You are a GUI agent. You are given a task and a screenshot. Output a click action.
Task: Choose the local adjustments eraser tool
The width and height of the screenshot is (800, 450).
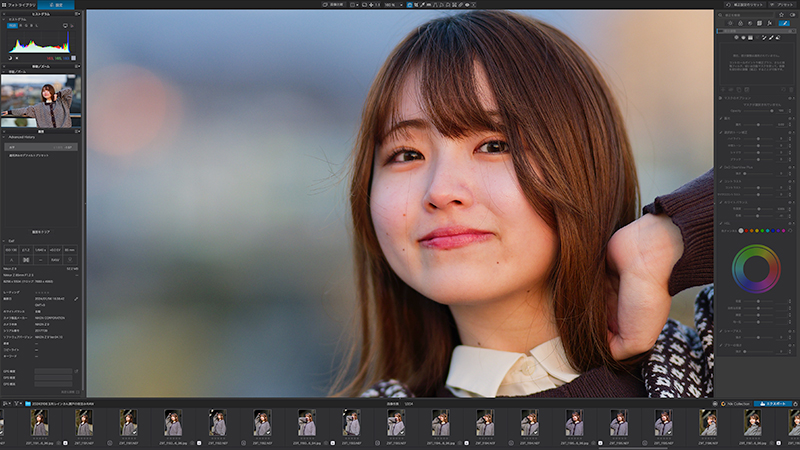[778, 38]
